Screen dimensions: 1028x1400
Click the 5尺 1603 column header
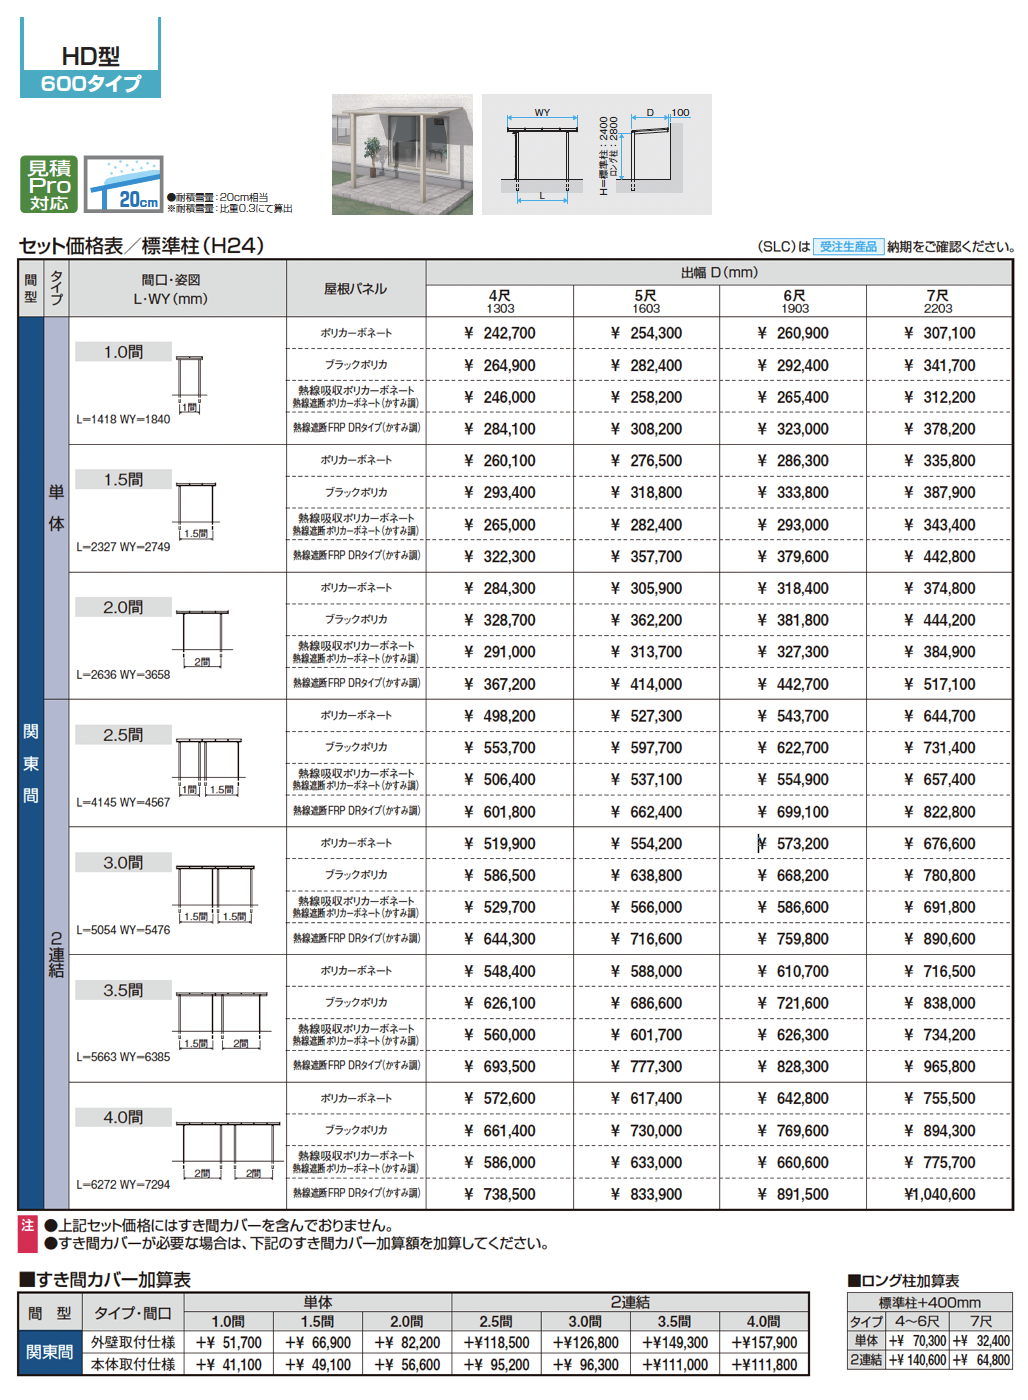[646, 301]
